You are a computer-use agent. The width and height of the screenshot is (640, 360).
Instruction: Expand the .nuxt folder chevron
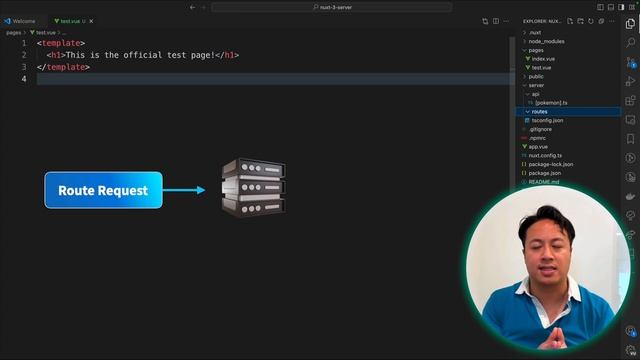click(524, 33)
